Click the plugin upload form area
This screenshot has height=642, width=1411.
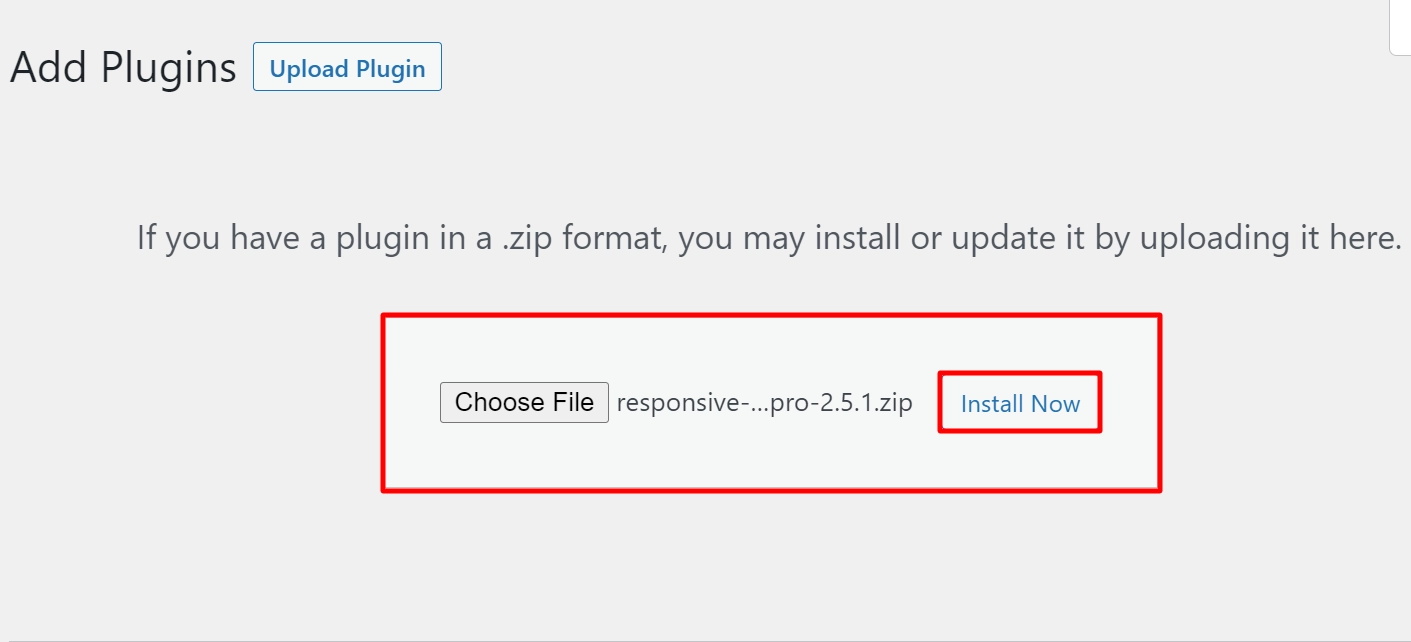coord(770,402)
